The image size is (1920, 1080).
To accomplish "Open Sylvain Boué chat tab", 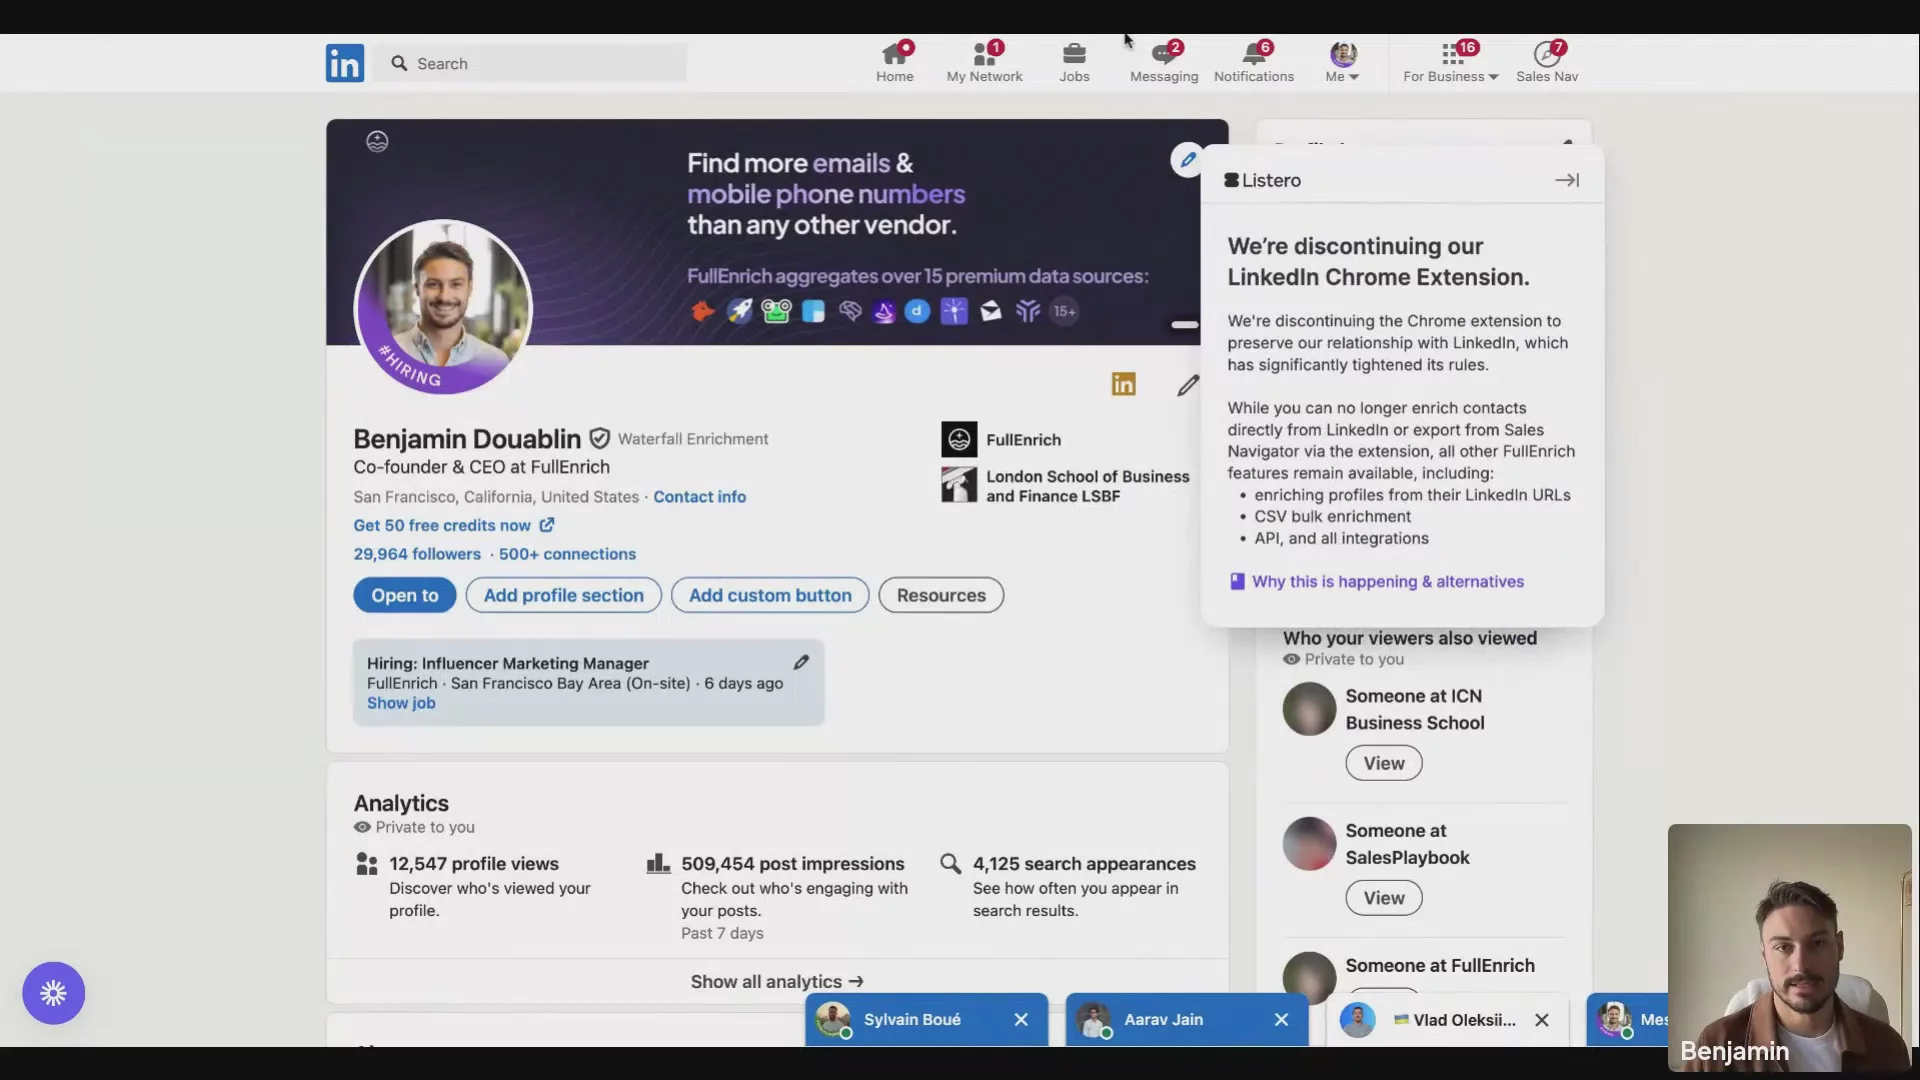I will [x=911, y=1020].
